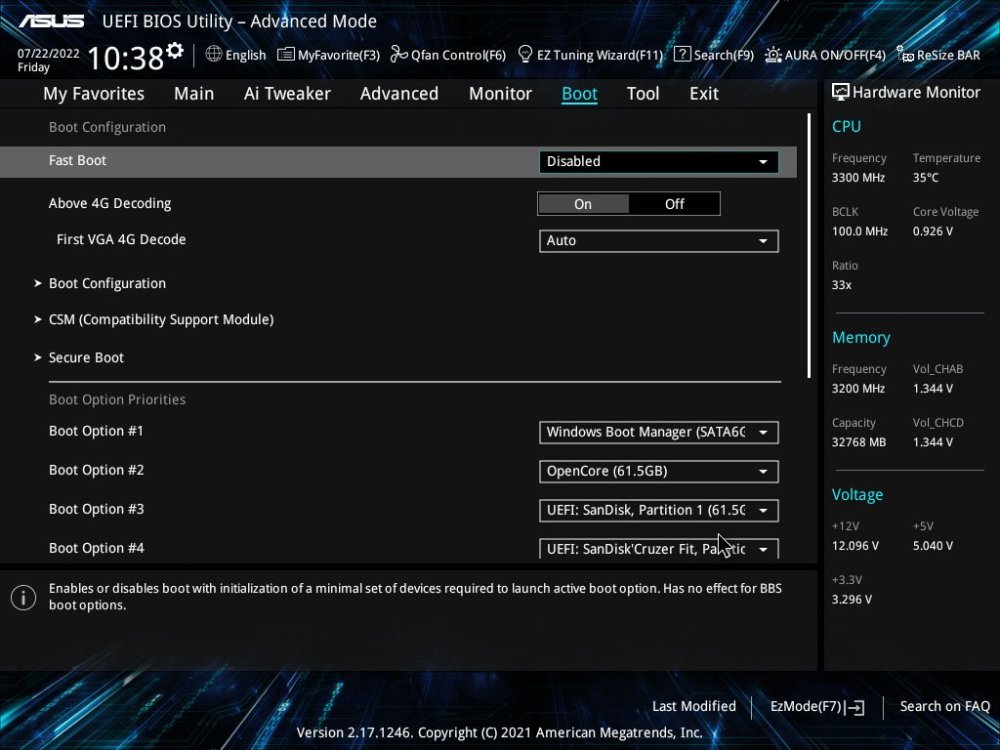Click the ReSize BAR label
1000x750 pixels.
948,55
